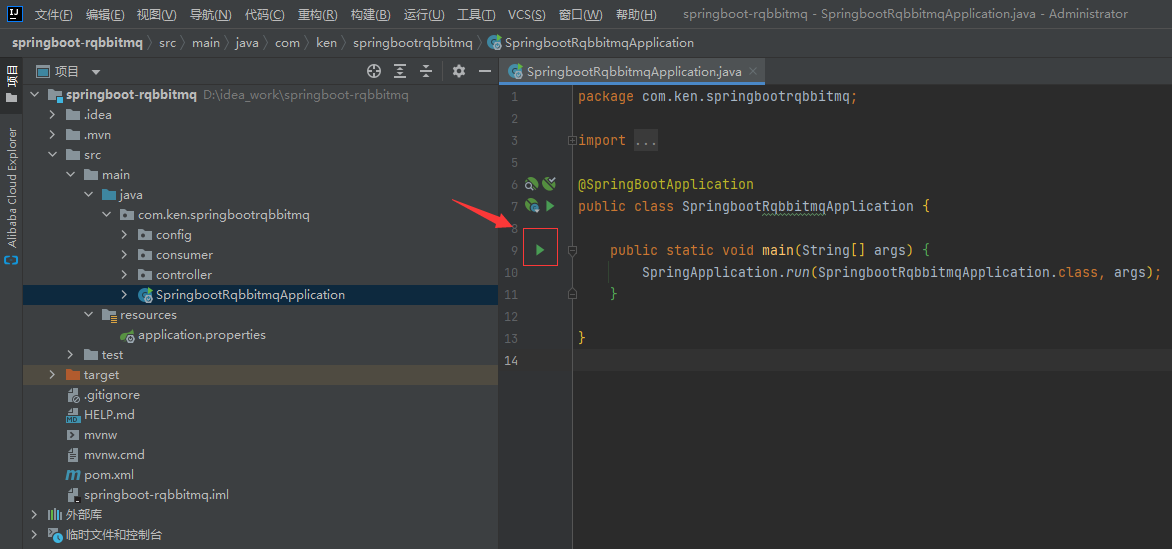Click springboot-rqbbitmq in the breadcrumb bar
1172x549 pixels.
[77, 43]
